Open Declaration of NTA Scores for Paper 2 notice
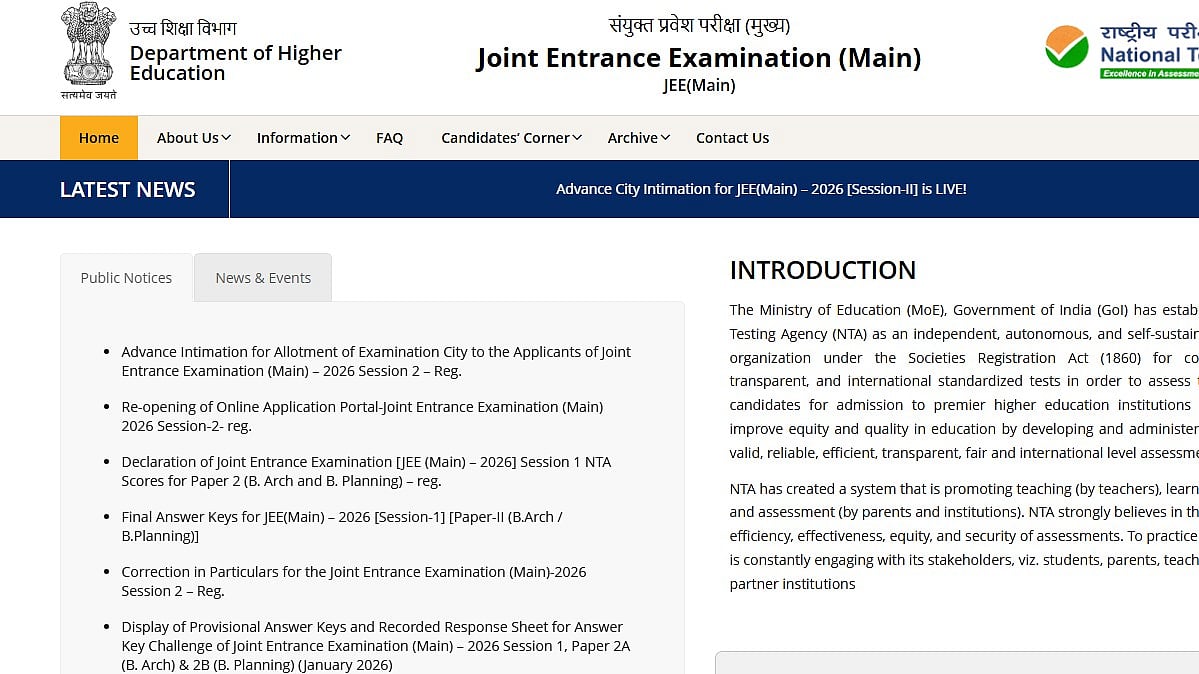Image resolution: width=1199 pixels, height=674 pixels. (365, 471)
